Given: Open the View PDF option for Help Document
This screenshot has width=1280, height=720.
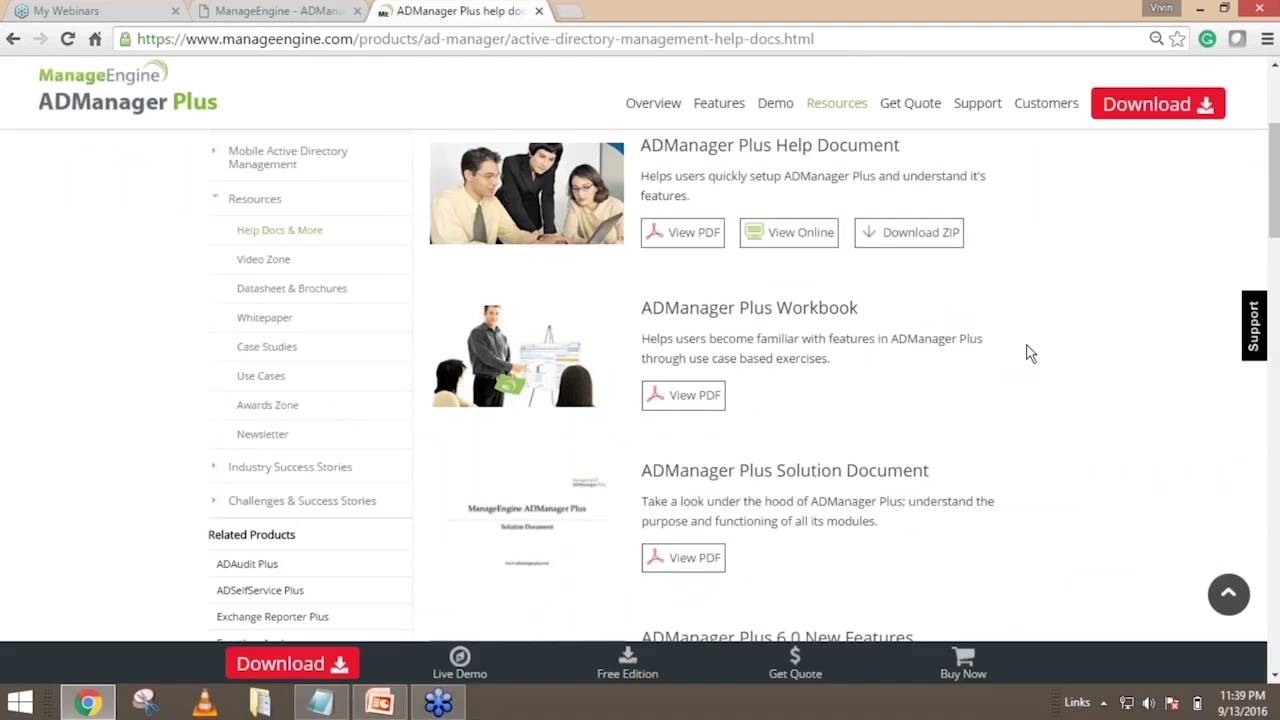Looking at the screenshot, I should pyautogui.click(x=682, y=232).
